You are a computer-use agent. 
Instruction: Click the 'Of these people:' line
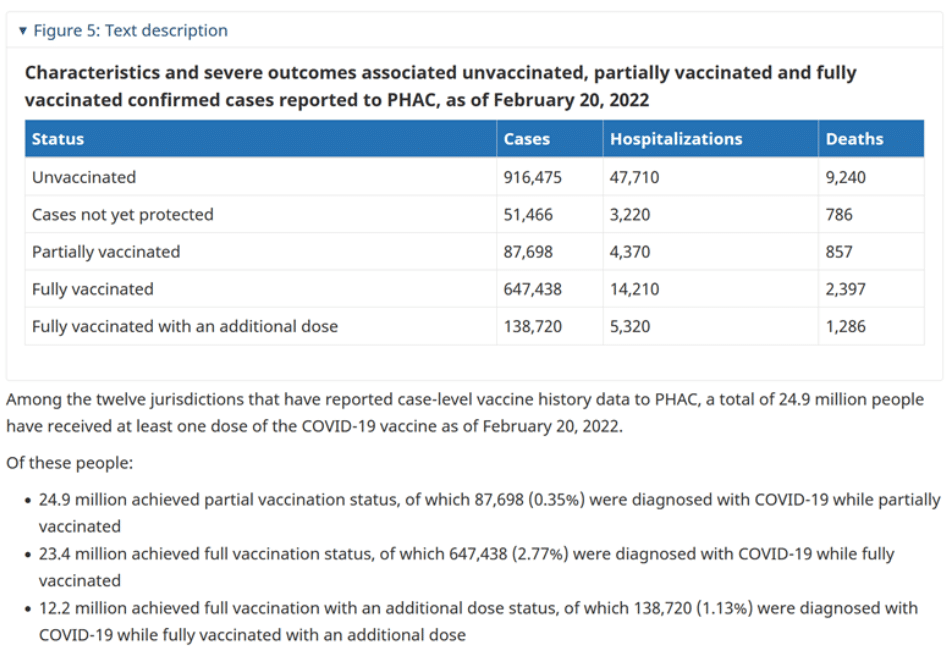click(x=69, y=464)
